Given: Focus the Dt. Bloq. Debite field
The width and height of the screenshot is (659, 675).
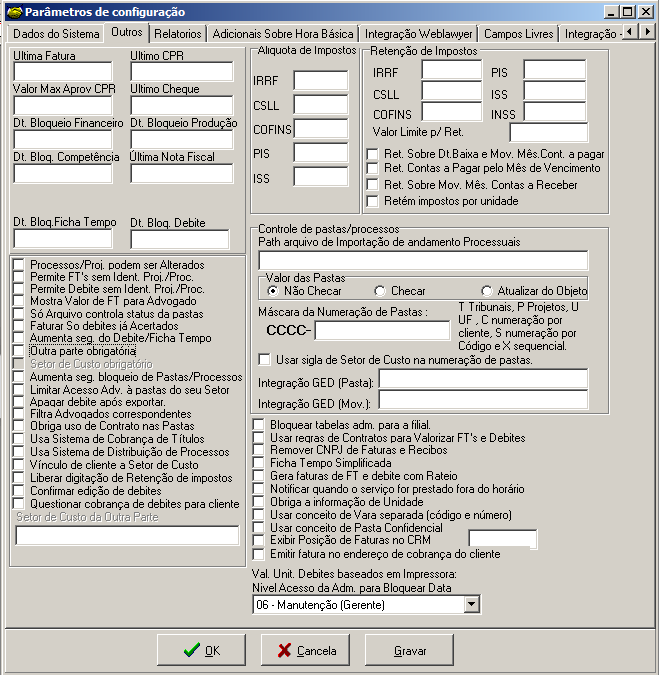Looking at the screenshot, I should (180, 239).
